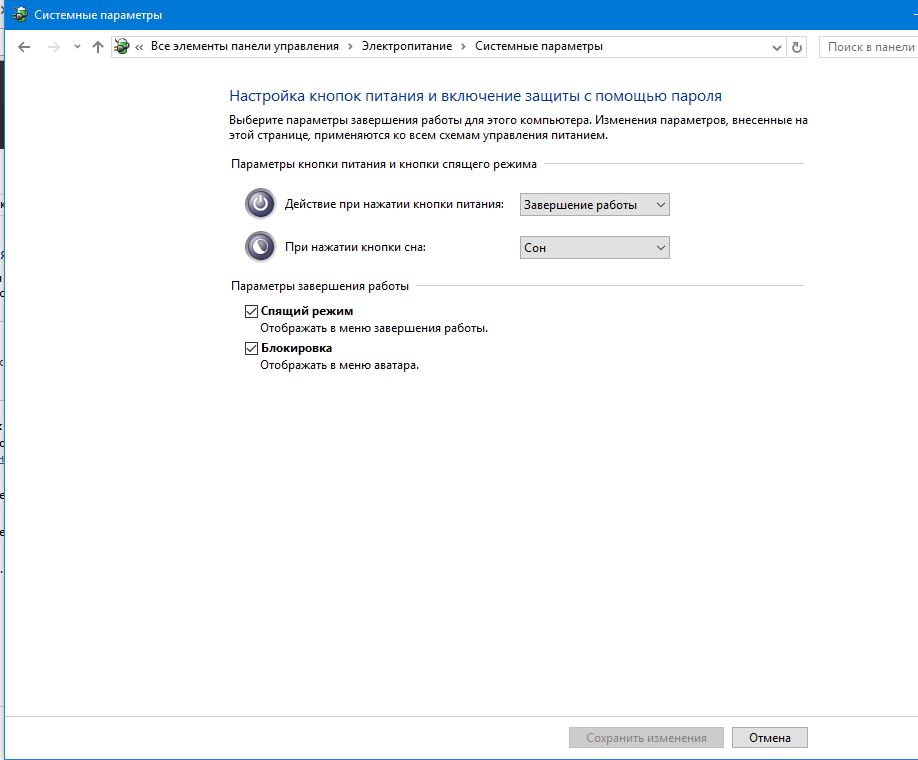Click text 'Отображать в меню завершения работы.'
The width and height of the screenshot is (918, 760).
374,328
